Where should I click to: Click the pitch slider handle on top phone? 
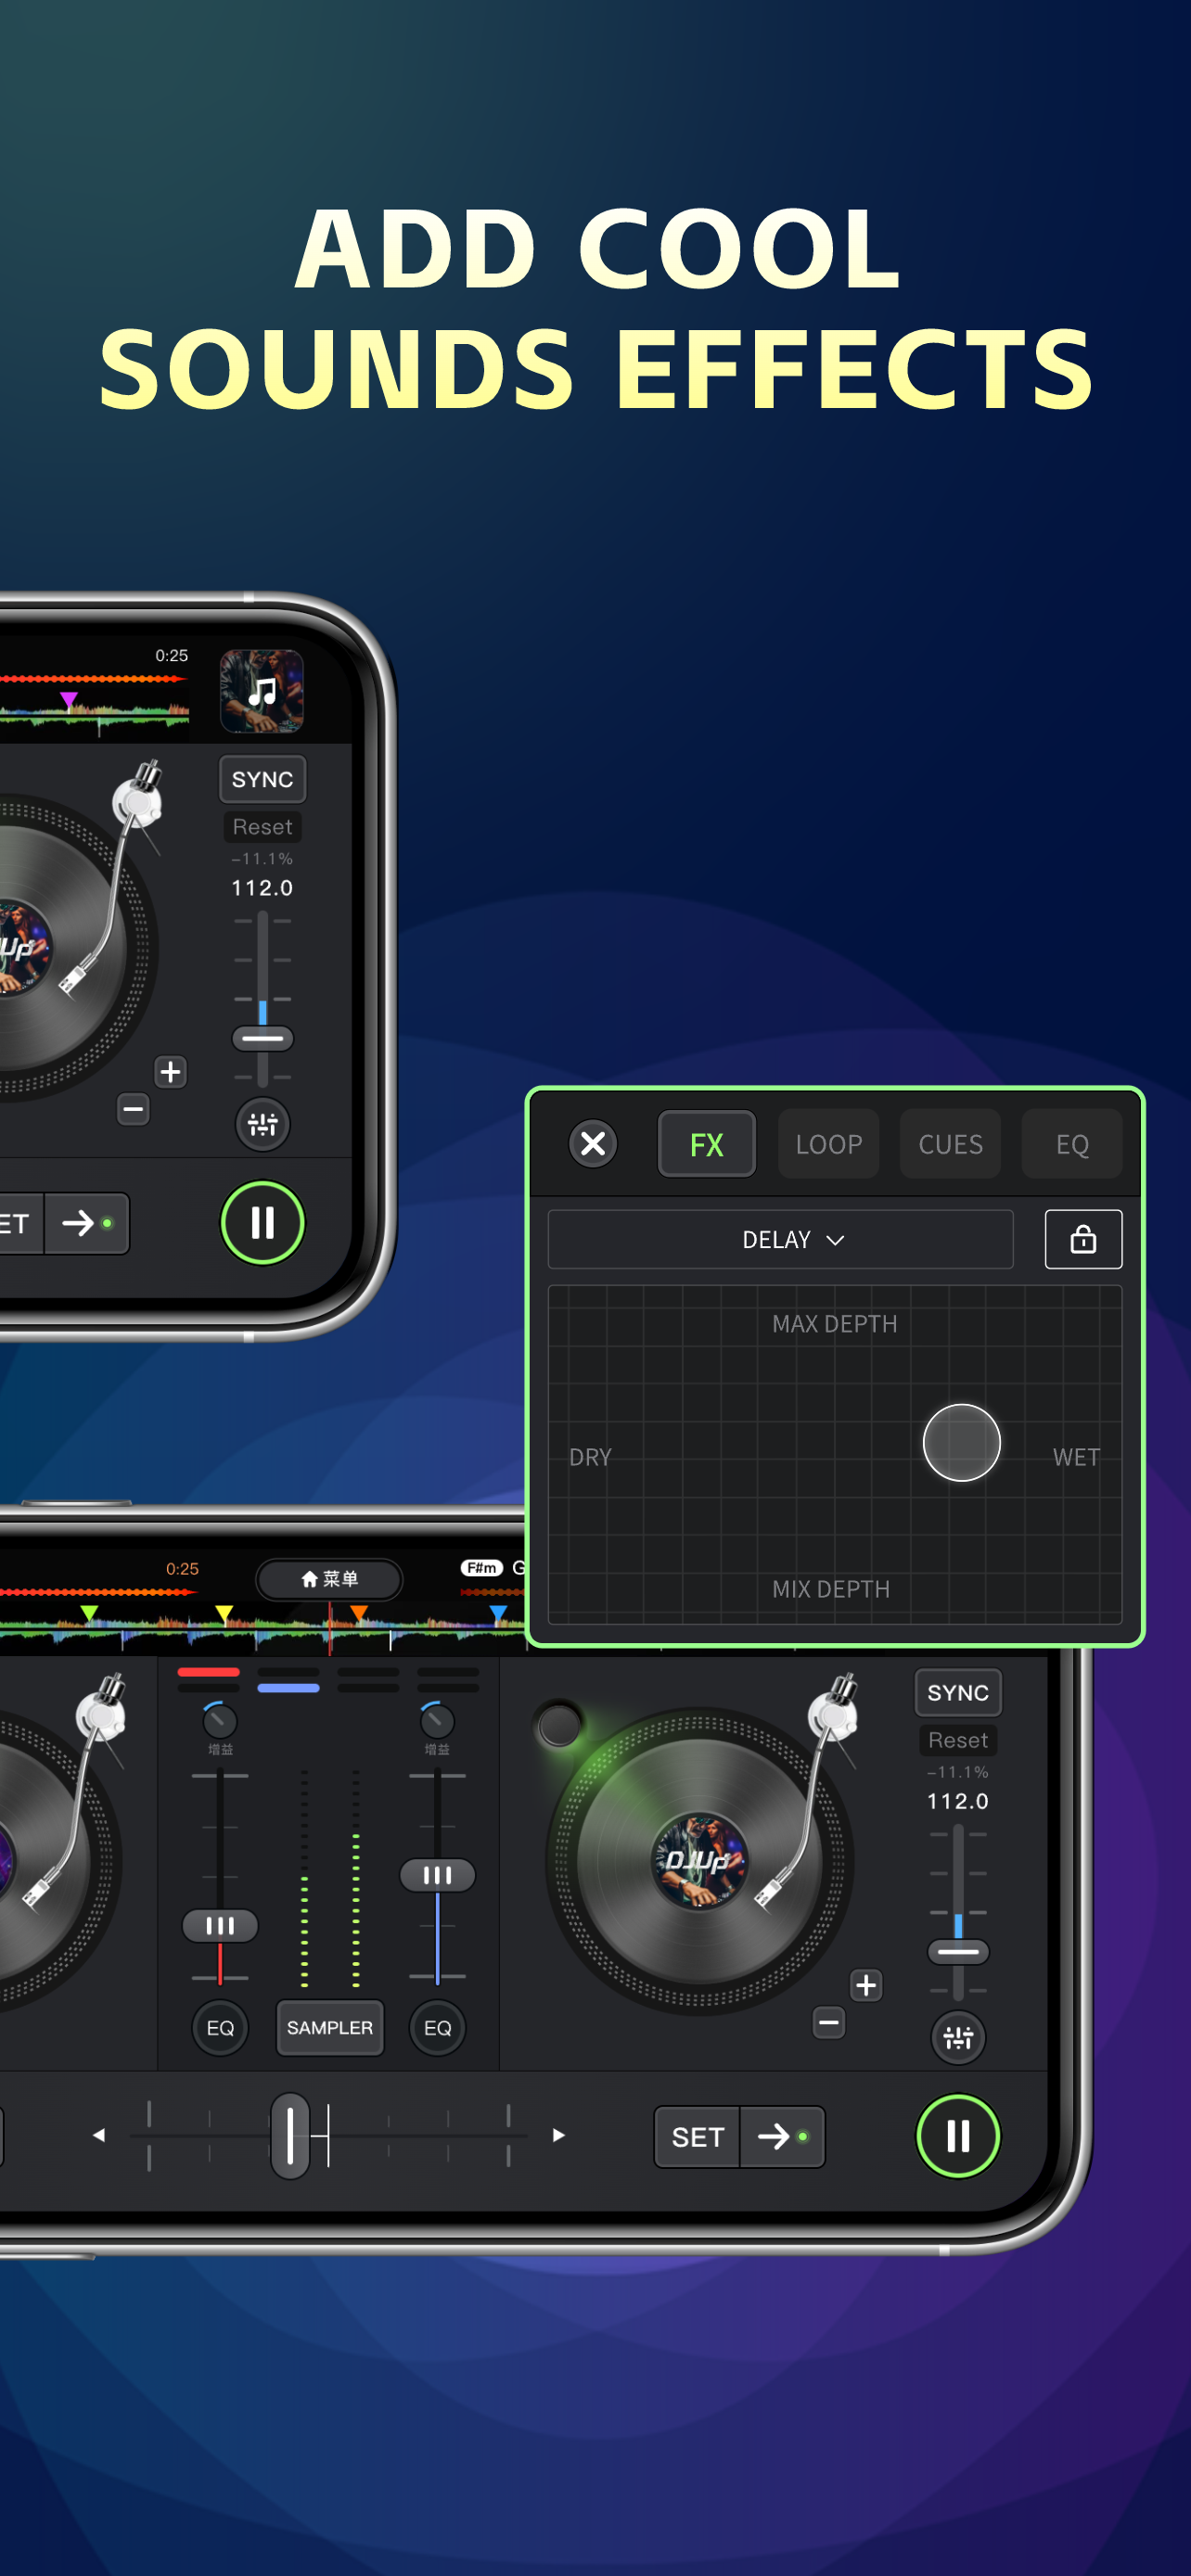click(x=262, y=1039)
